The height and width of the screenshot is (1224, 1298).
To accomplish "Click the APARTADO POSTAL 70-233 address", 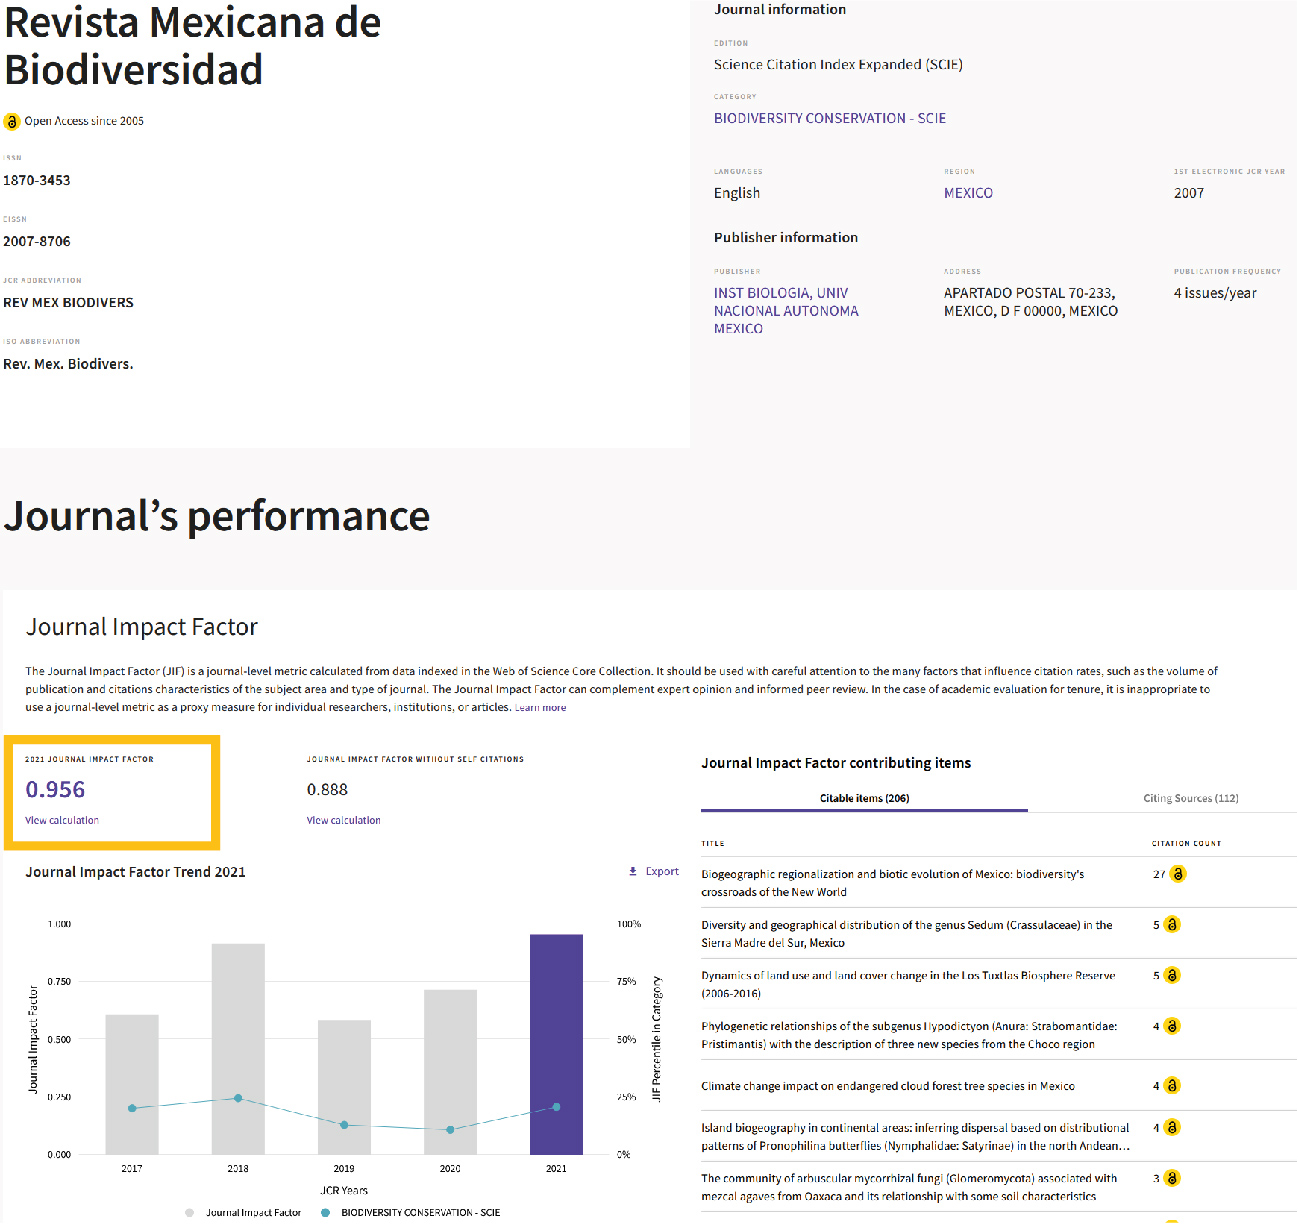I will tap(1031, 302).
